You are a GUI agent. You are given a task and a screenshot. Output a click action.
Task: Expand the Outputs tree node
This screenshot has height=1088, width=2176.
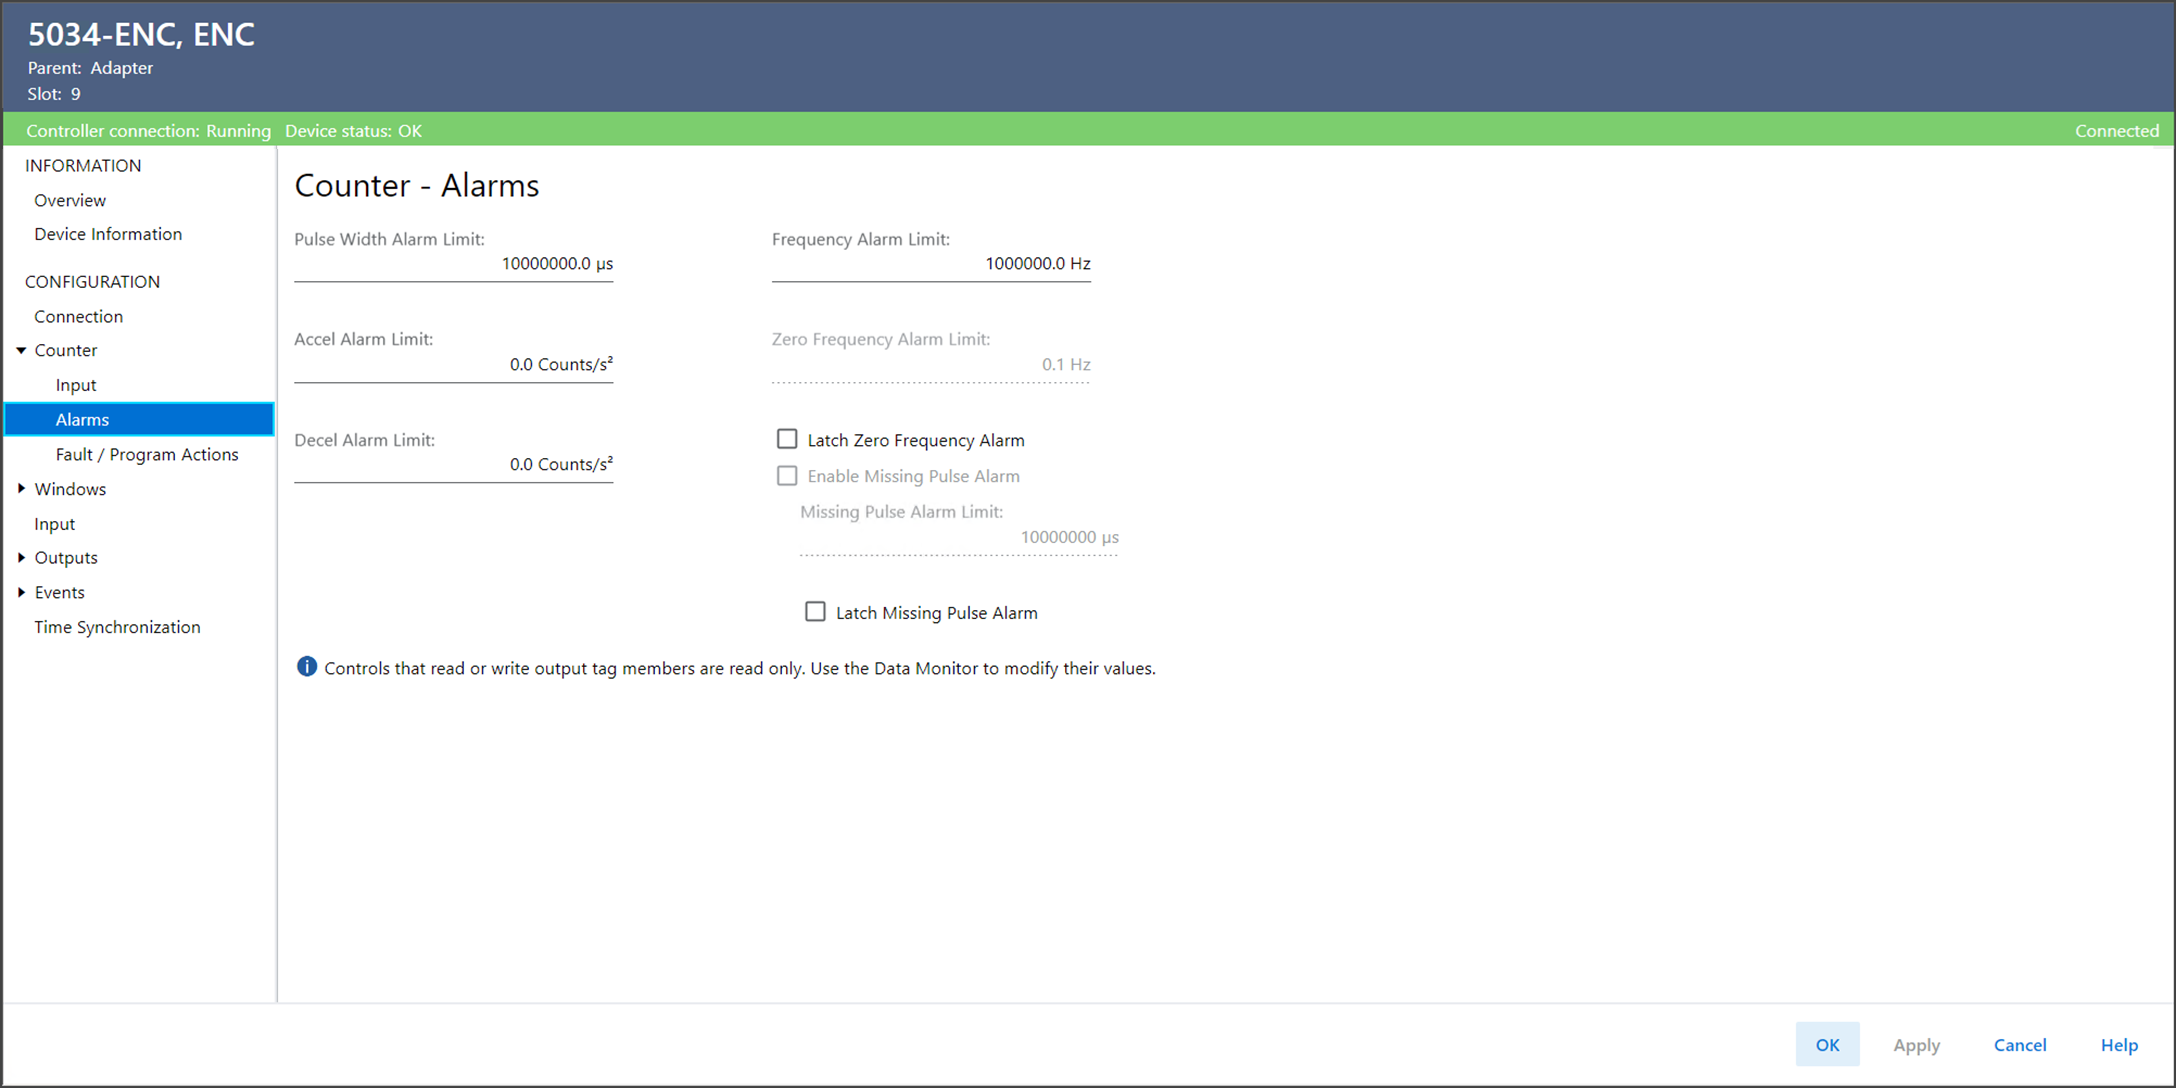21,558
